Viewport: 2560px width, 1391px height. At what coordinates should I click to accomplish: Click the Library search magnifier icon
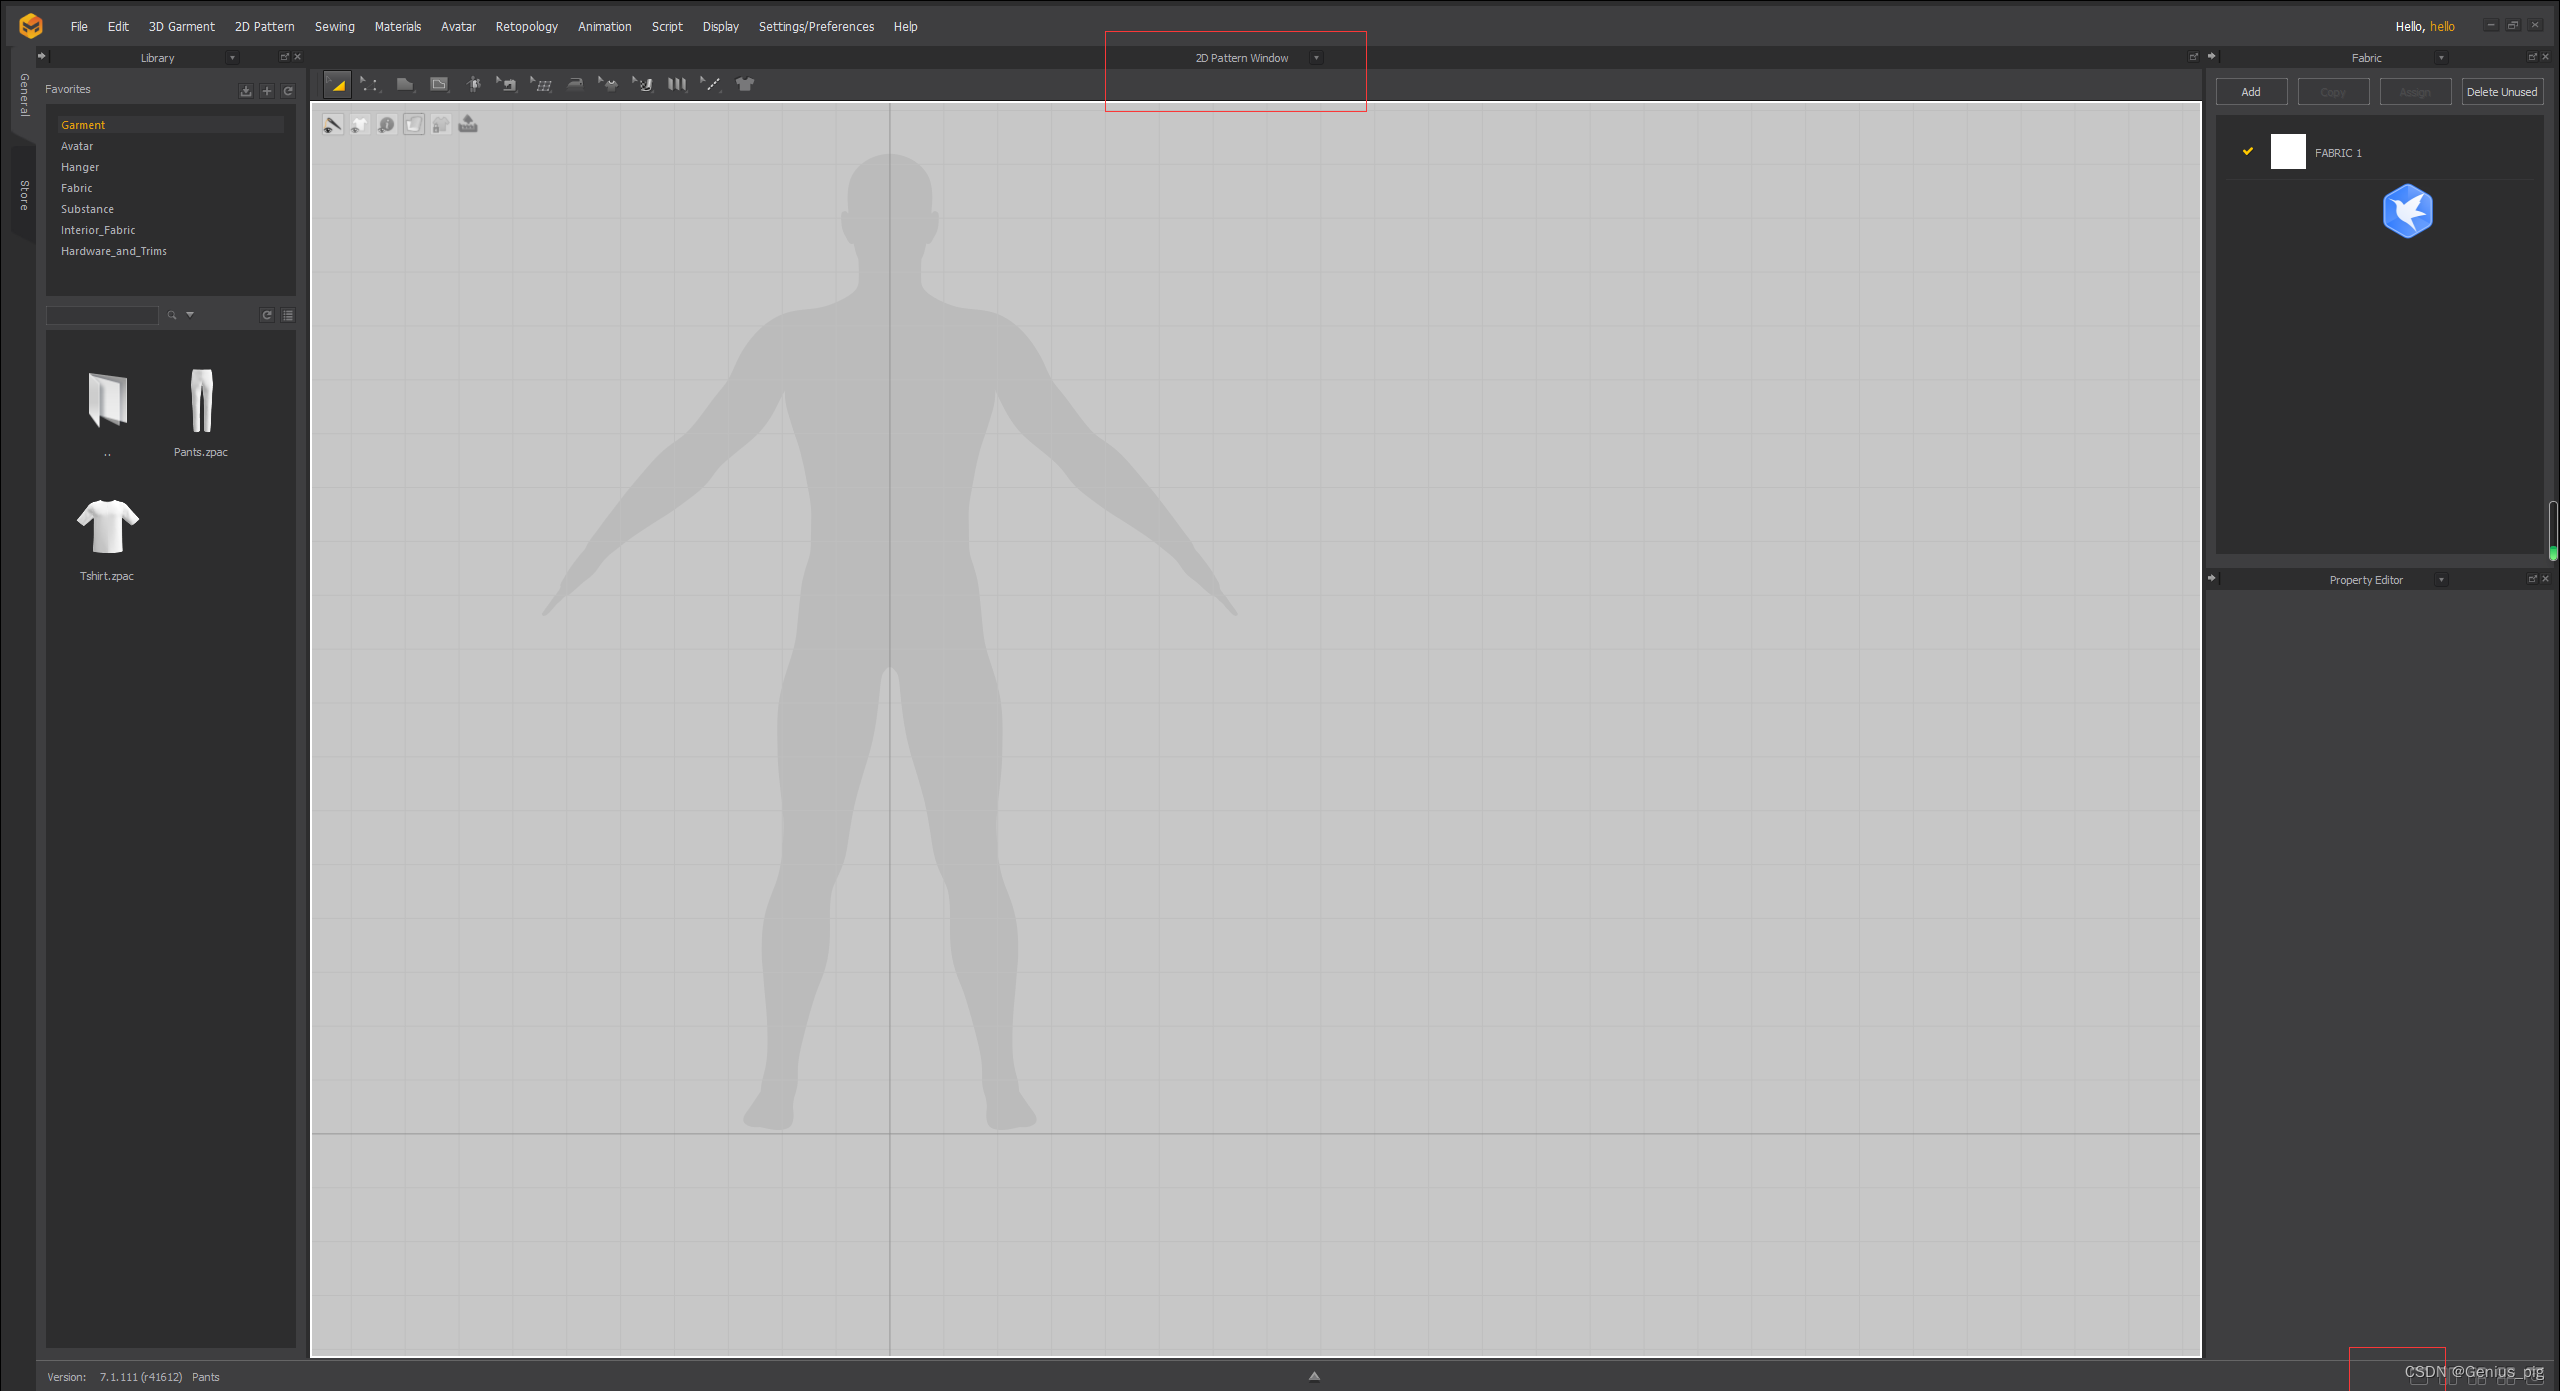[172, 315]
